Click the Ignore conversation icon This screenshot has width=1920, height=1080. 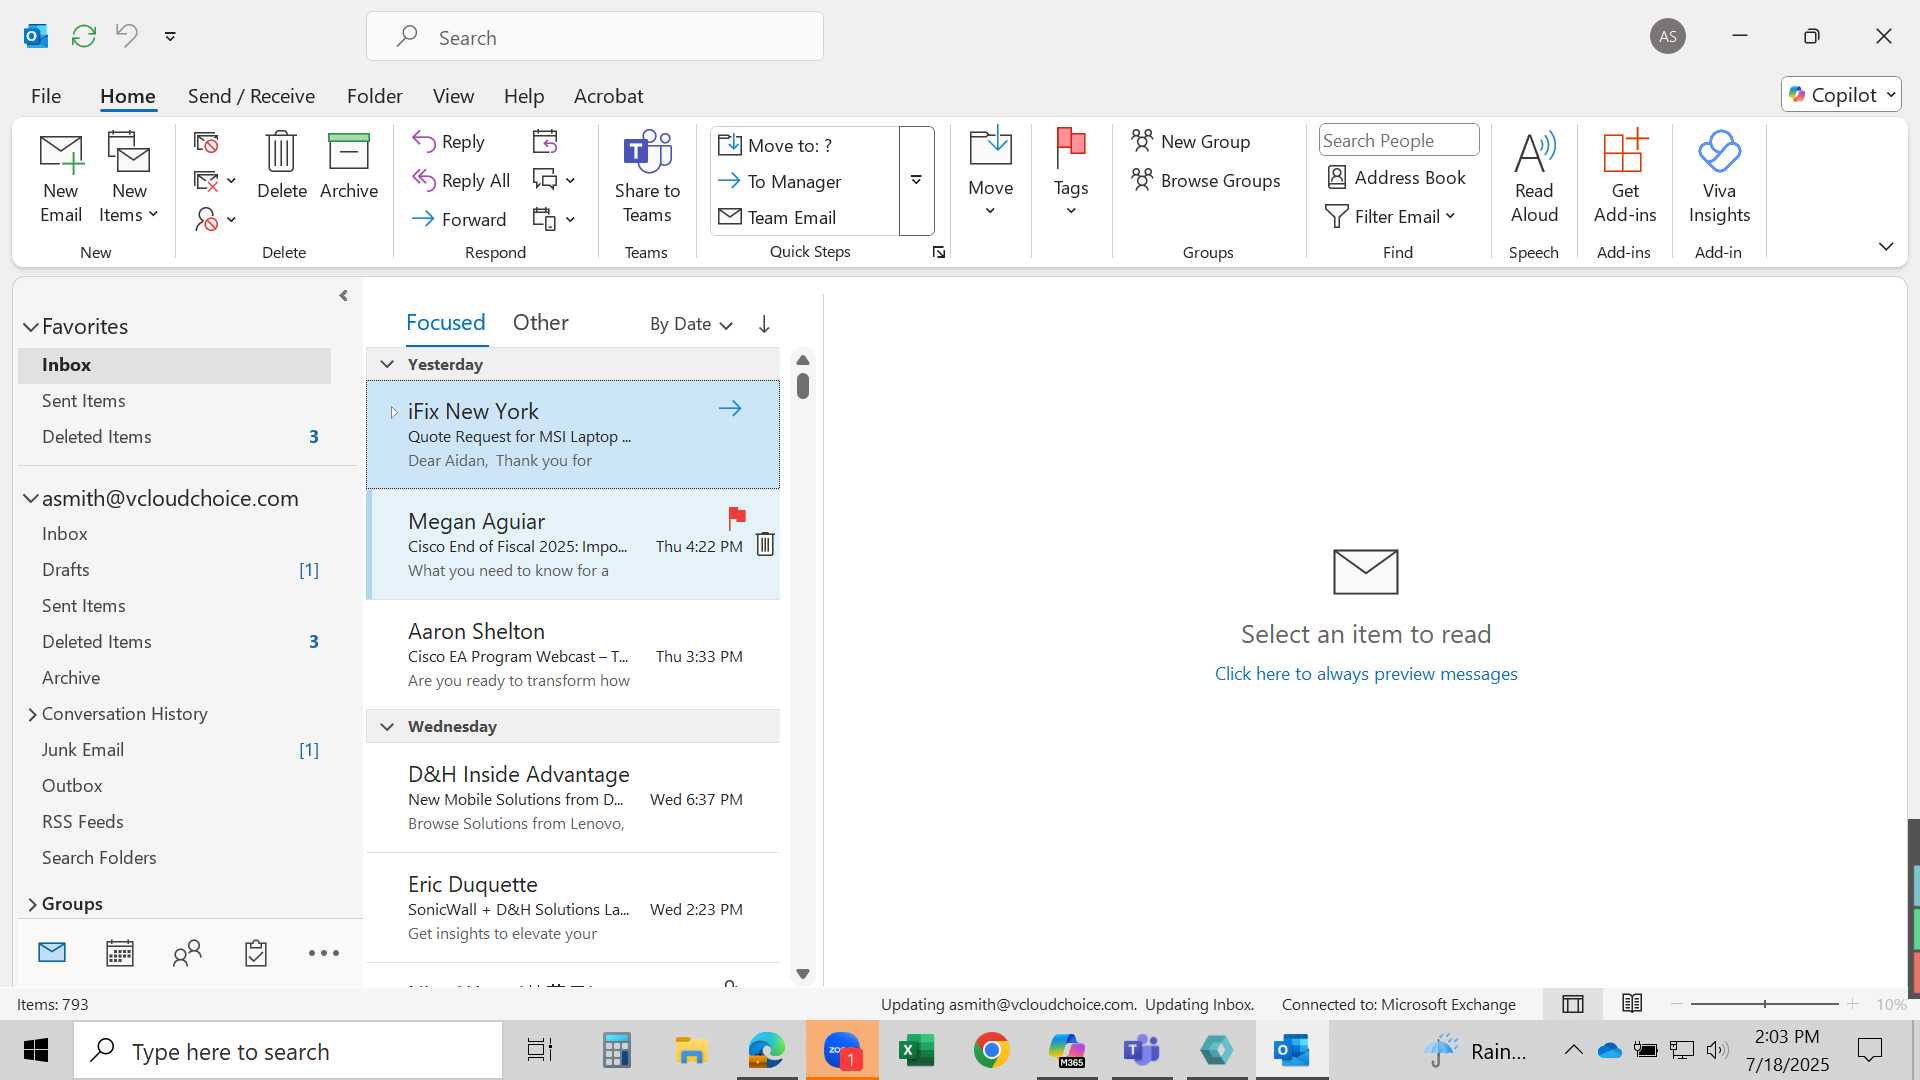click(206, 143)
